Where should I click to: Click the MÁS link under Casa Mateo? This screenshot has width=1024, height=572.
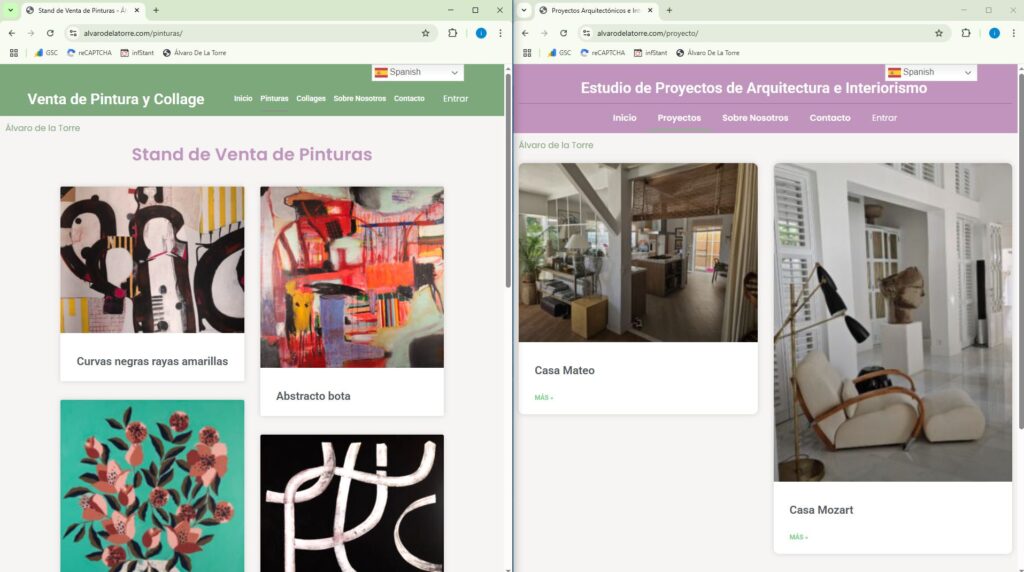(x=544, y=397)
